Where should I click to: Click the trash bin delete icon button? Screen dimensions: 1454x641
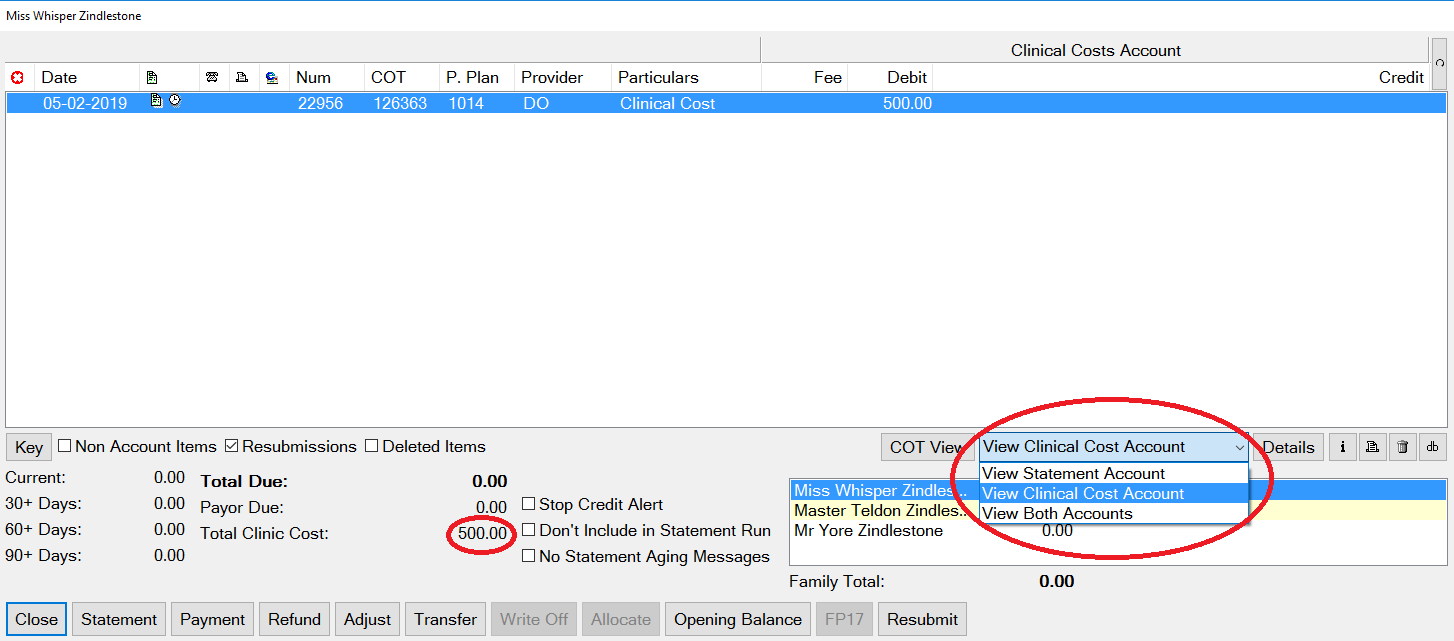point(1403,447)
